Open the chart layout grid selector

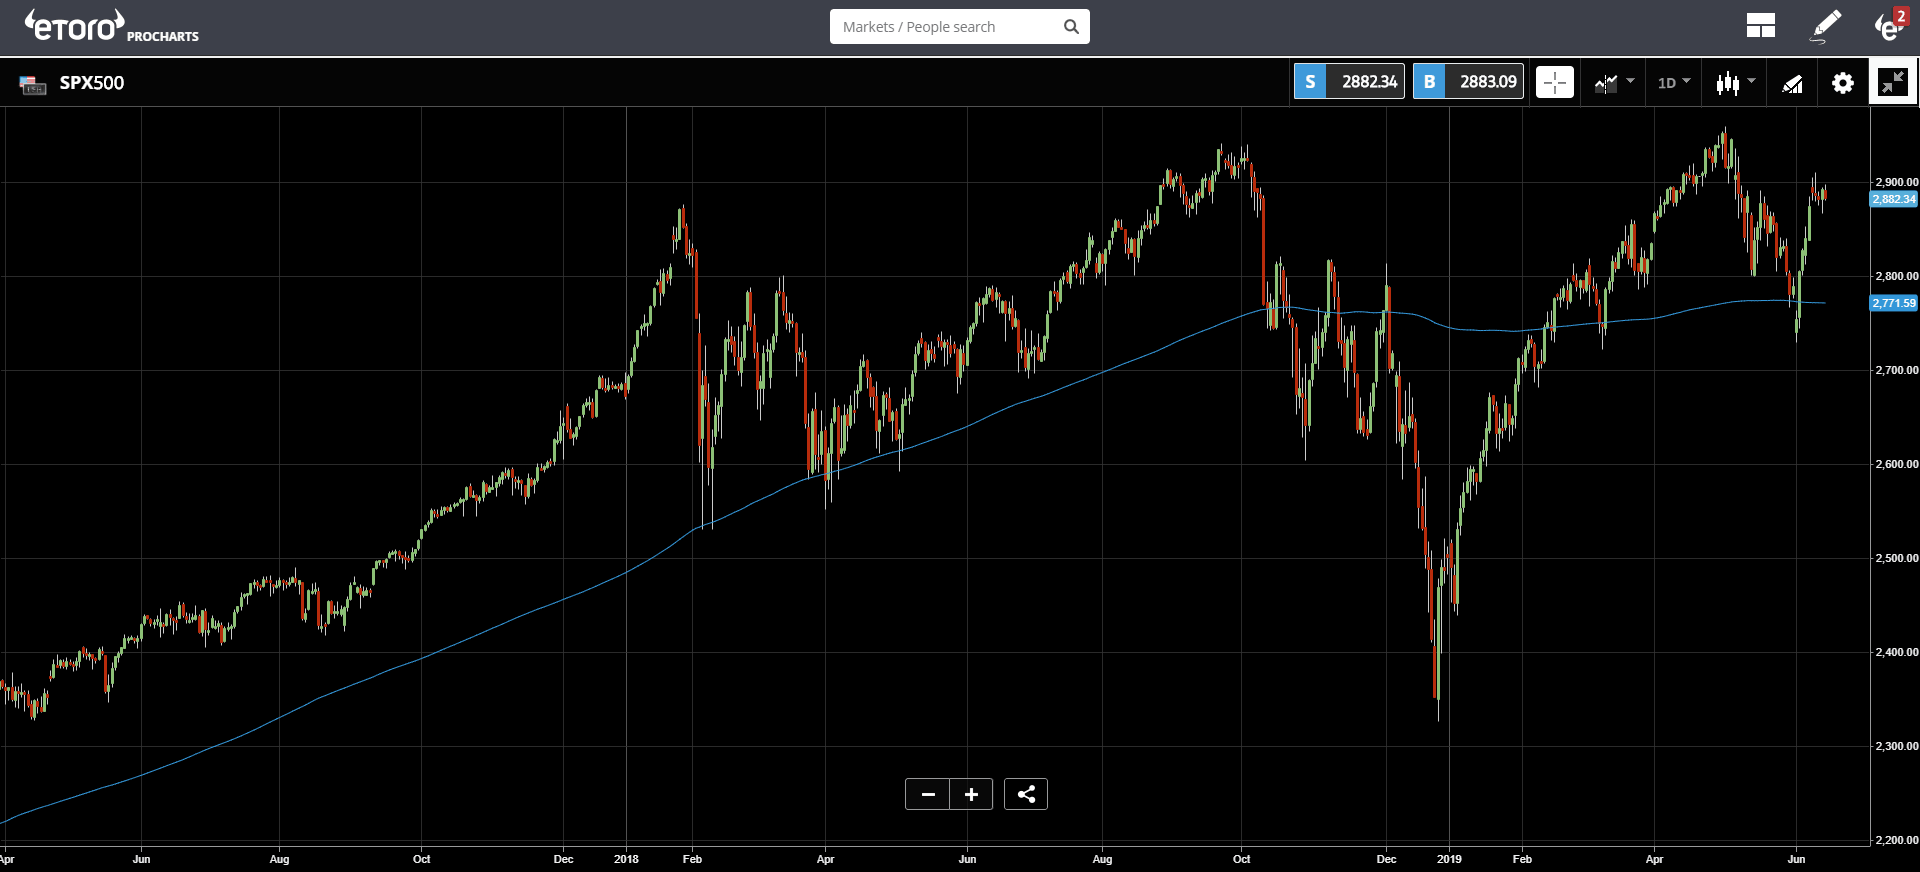click(x=1760, y=27)
